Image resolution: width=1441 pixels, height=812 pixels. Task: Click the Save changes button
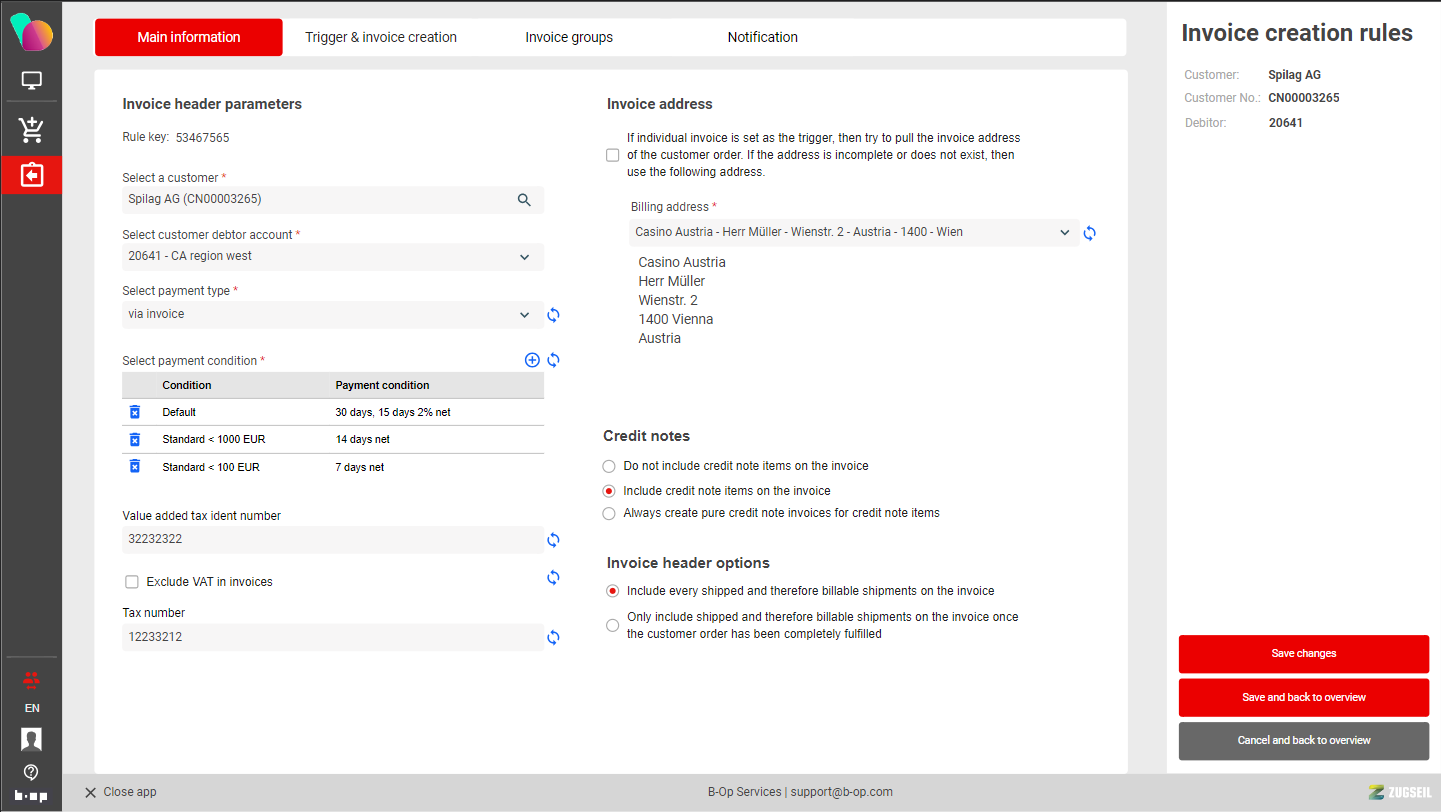tap(1303, 654)
